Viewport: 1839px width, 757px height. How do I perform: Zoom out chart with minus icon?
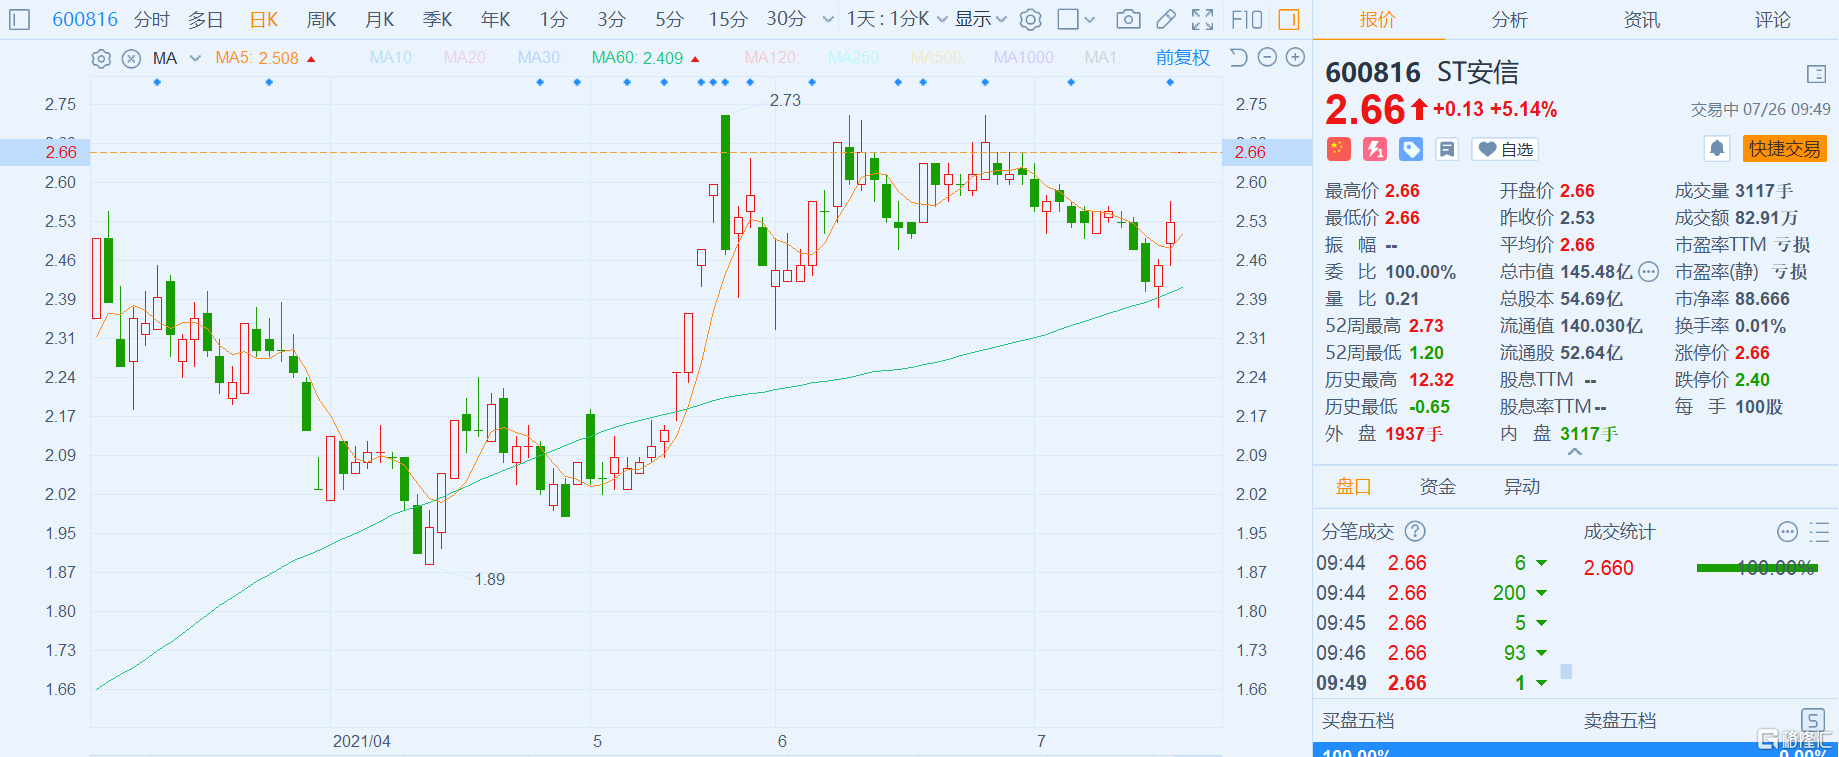[1267, 58]
